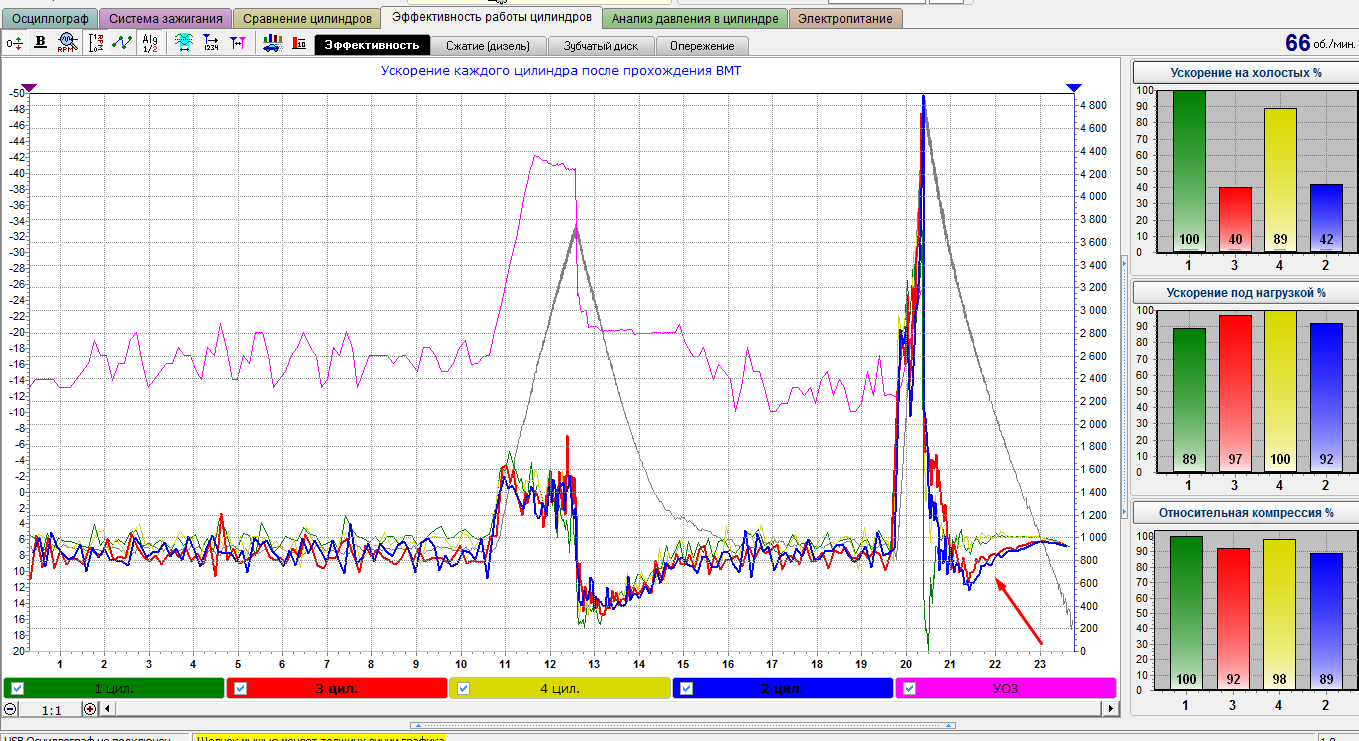Select the Сжатие (дизель) sub-tab
Screen dimensions: 1359x741
tap(489, 45)
